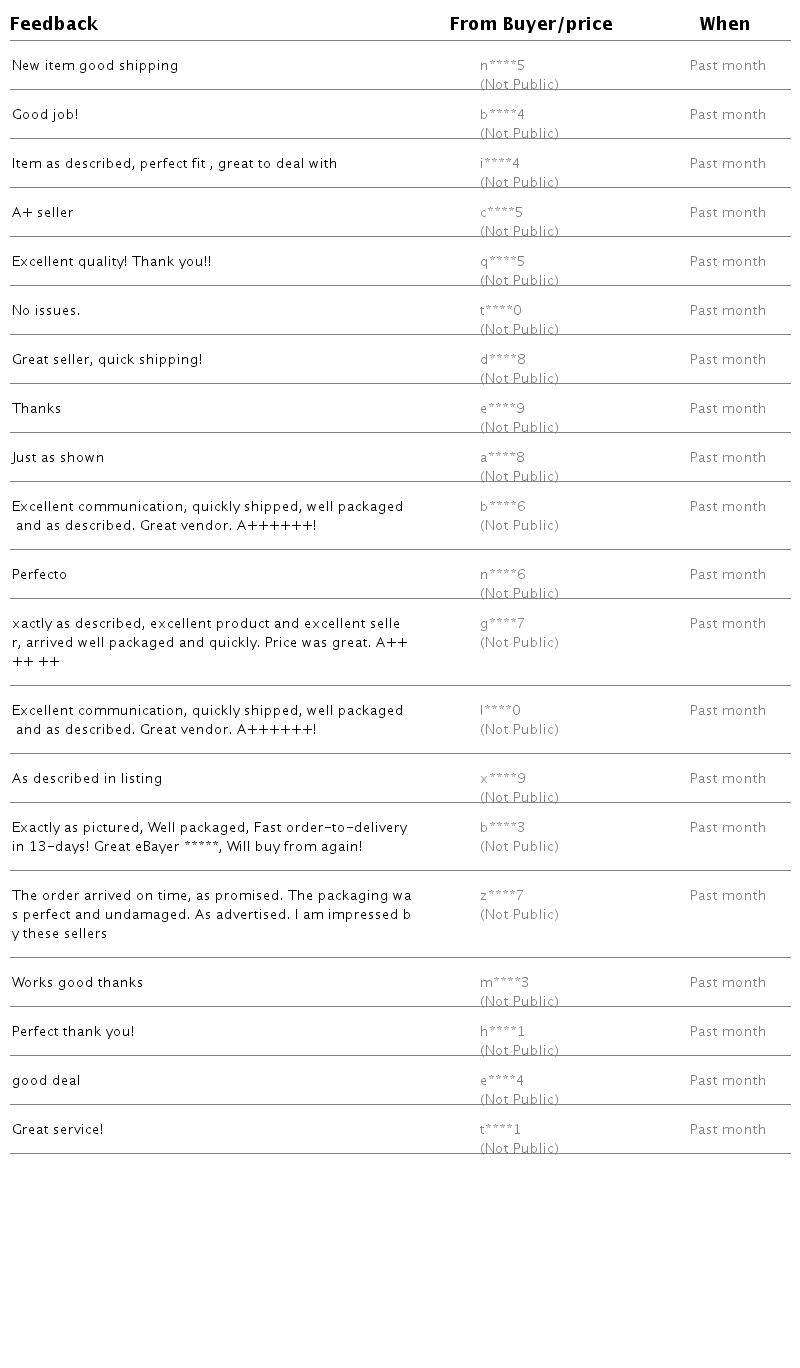Click buyer name z****7

[502, 896]
